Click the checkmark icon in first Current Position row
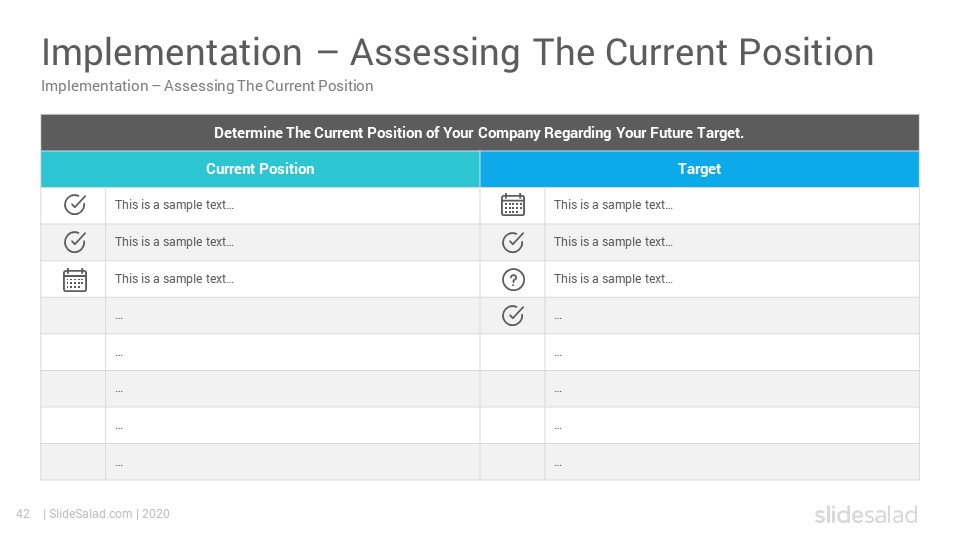 (x=75, y=205)
